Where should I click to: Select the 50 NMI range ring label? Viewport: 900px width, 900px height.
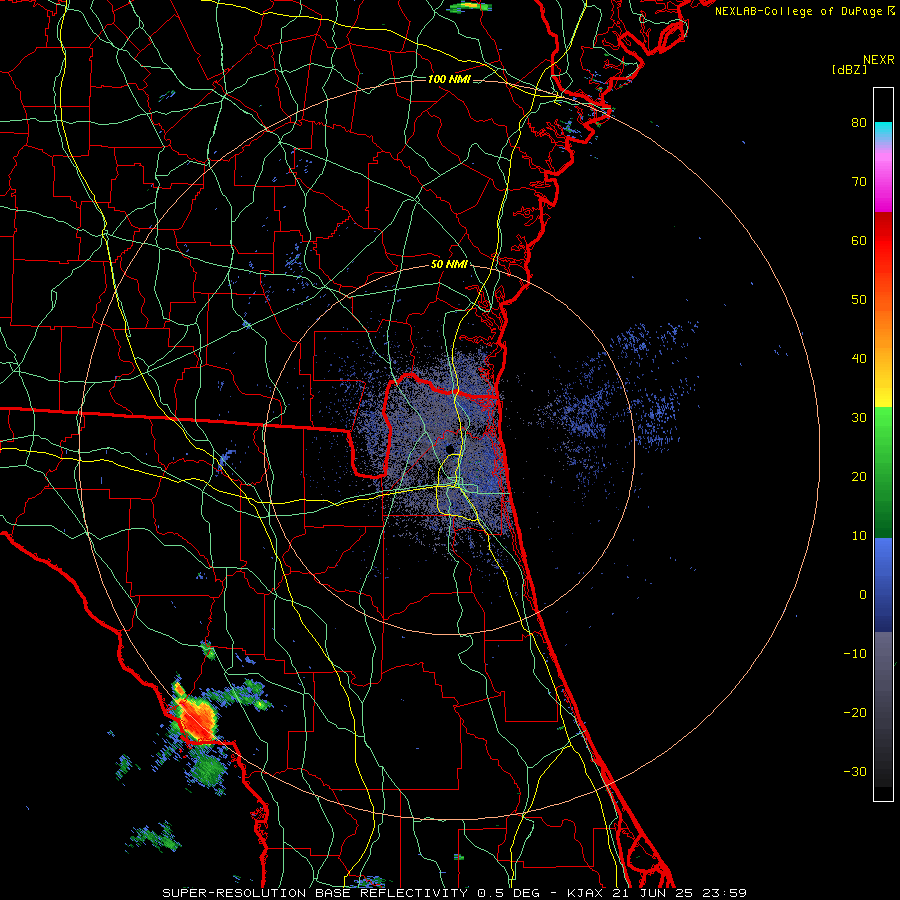click(449, 265)
